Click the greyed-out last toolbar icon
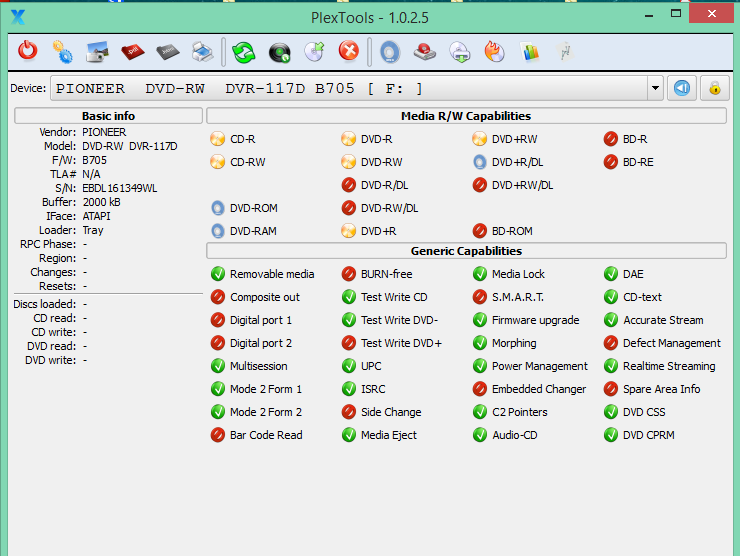740x556 pixels. [565, 52]
